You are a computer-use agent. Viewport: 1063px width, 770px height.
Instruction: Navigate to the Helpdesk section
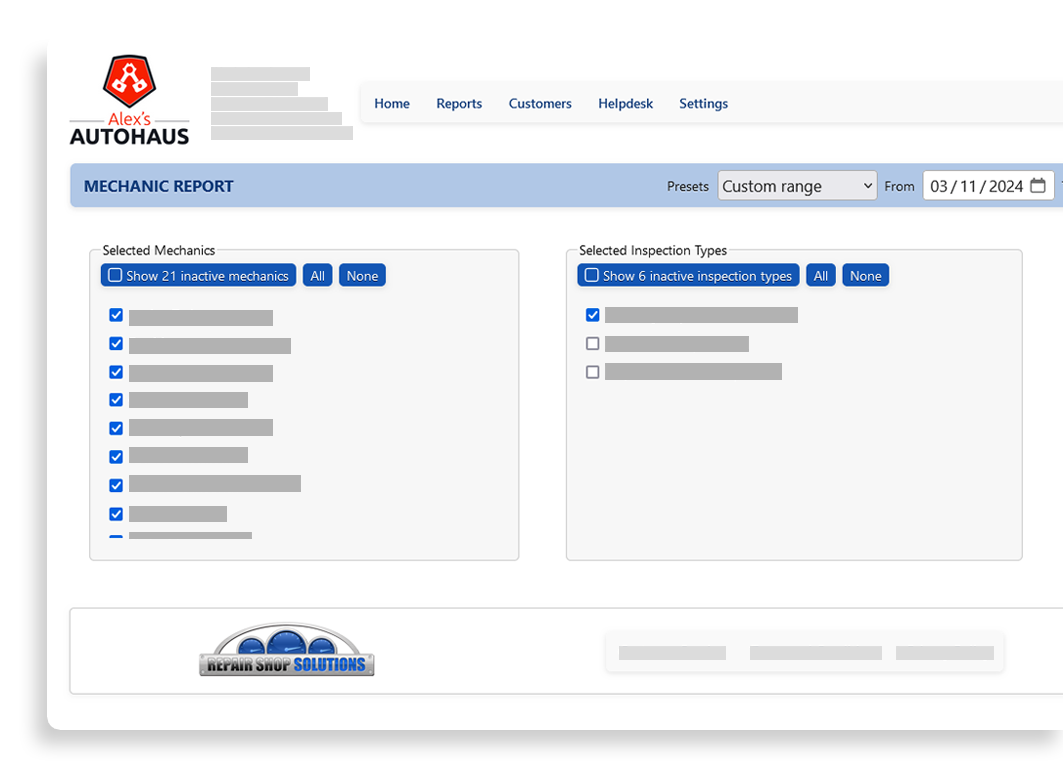[x=625, y=103]
